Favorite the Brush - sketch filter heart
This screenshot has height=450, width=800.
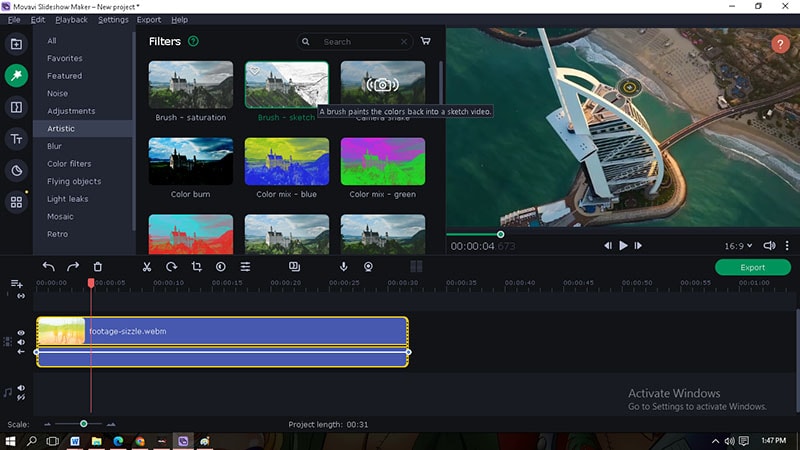(x=254, y=70)
